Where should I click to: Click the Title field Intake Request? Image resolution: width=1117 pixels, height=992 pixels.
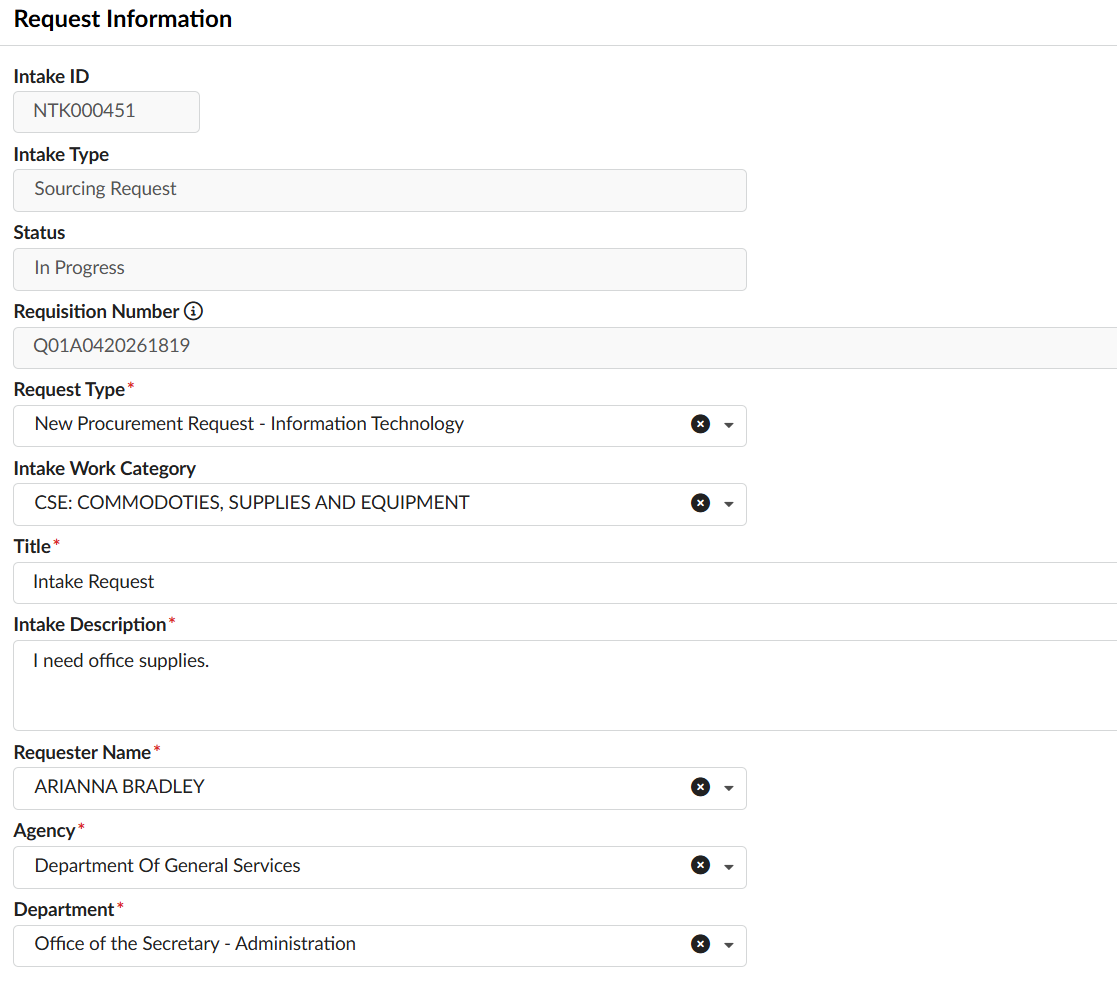click(x=565, y=583)
